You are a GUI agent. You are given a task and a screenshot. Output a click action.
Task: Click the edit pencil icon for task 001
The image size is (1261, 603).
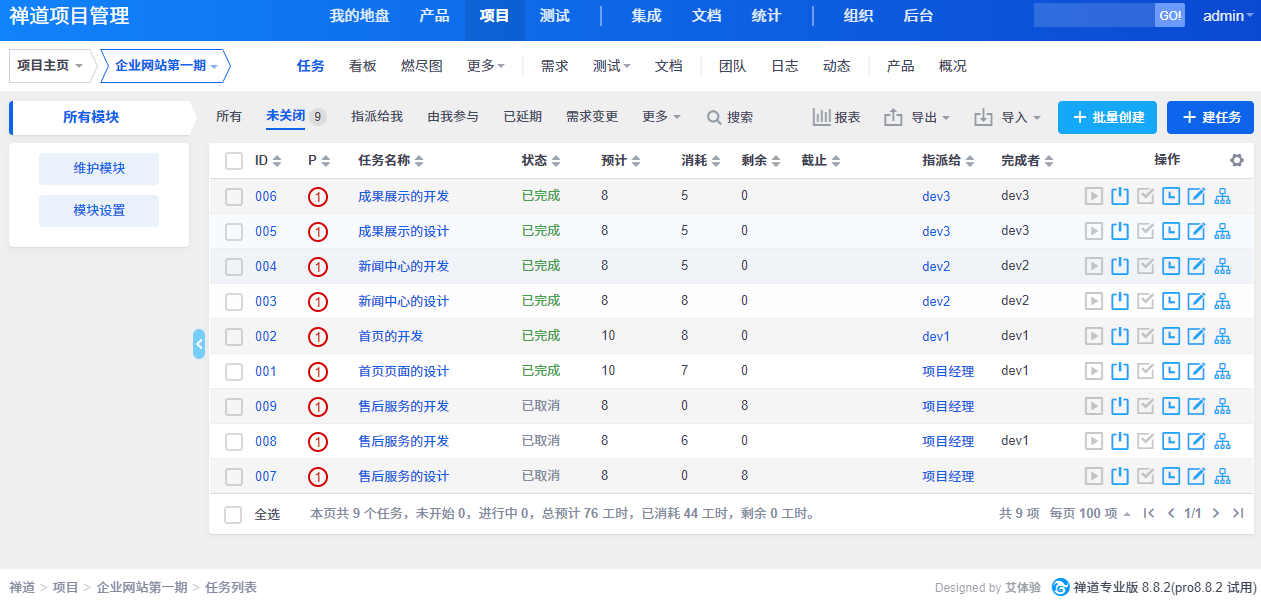coord(1196,371)
